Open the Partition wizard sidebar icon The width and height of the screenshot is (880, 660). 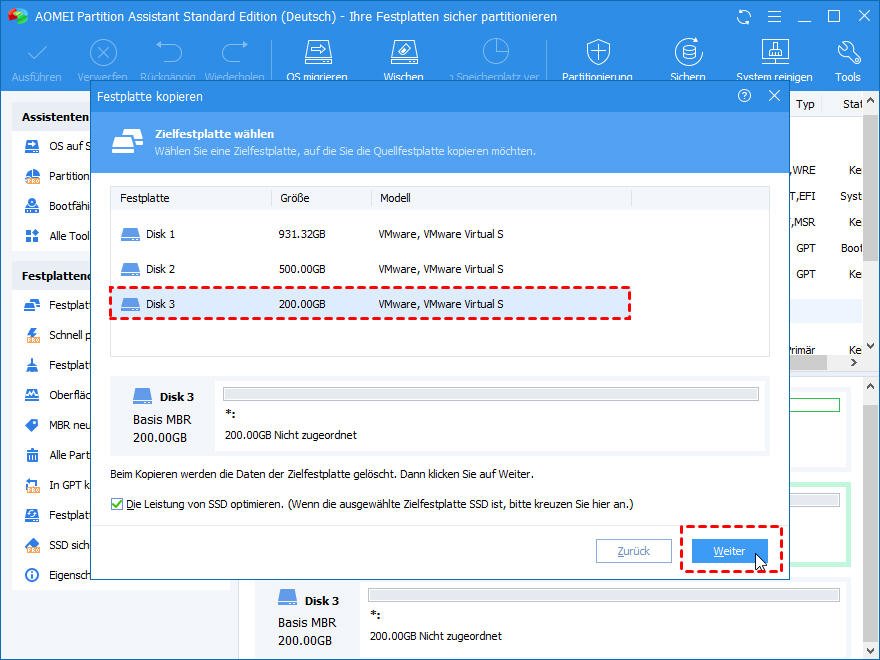[32, 176]
